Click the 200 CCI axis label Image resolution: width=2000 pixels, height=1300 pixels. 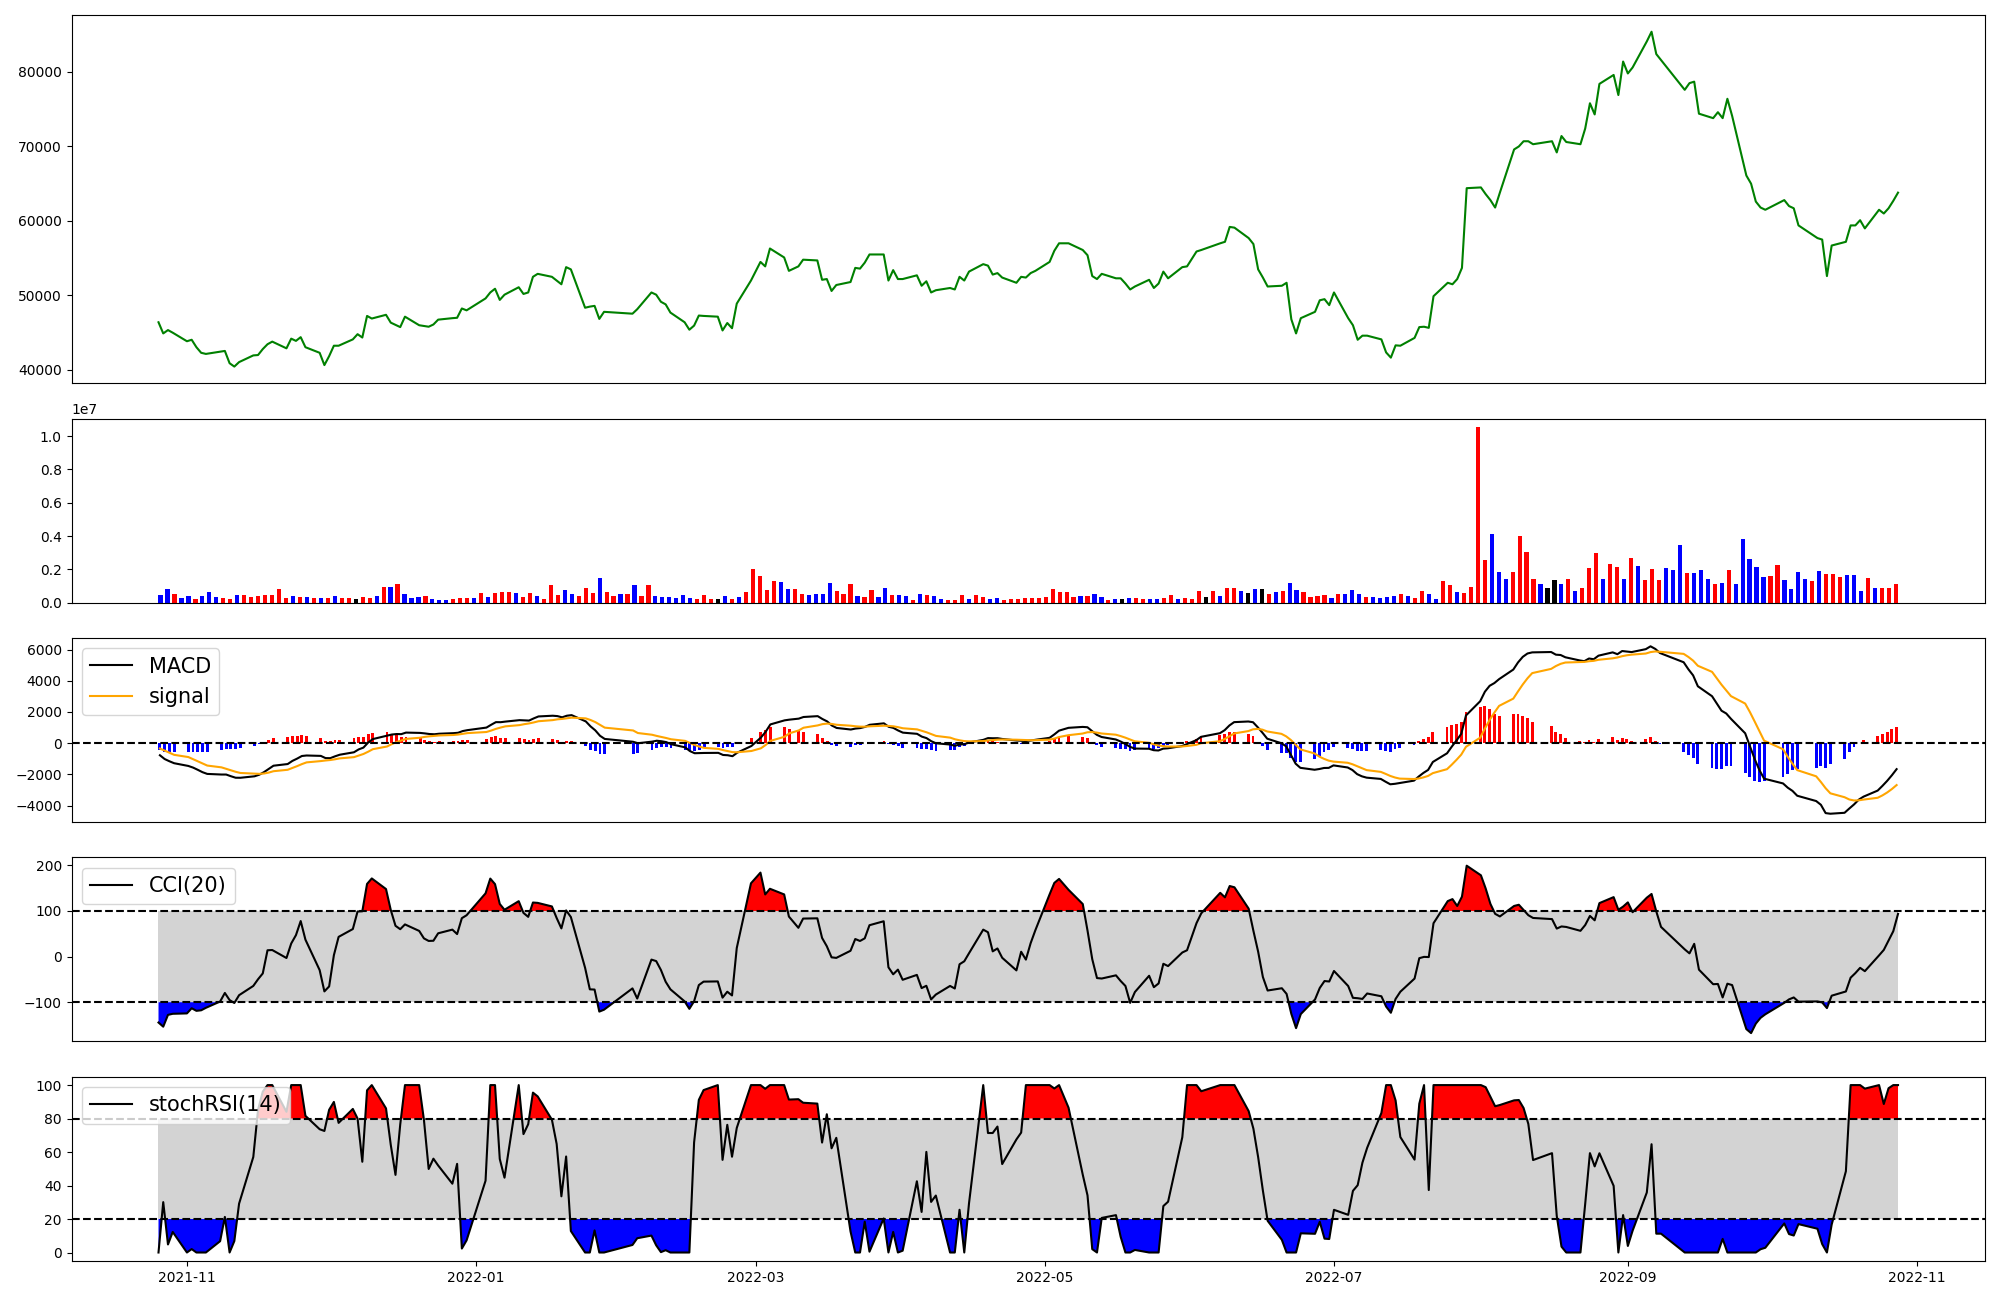49,866
